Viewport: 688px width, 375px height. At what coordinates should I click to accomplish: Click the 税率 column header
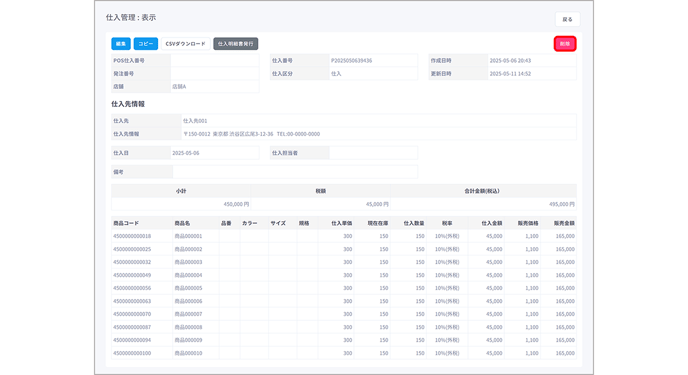(447, 223)
